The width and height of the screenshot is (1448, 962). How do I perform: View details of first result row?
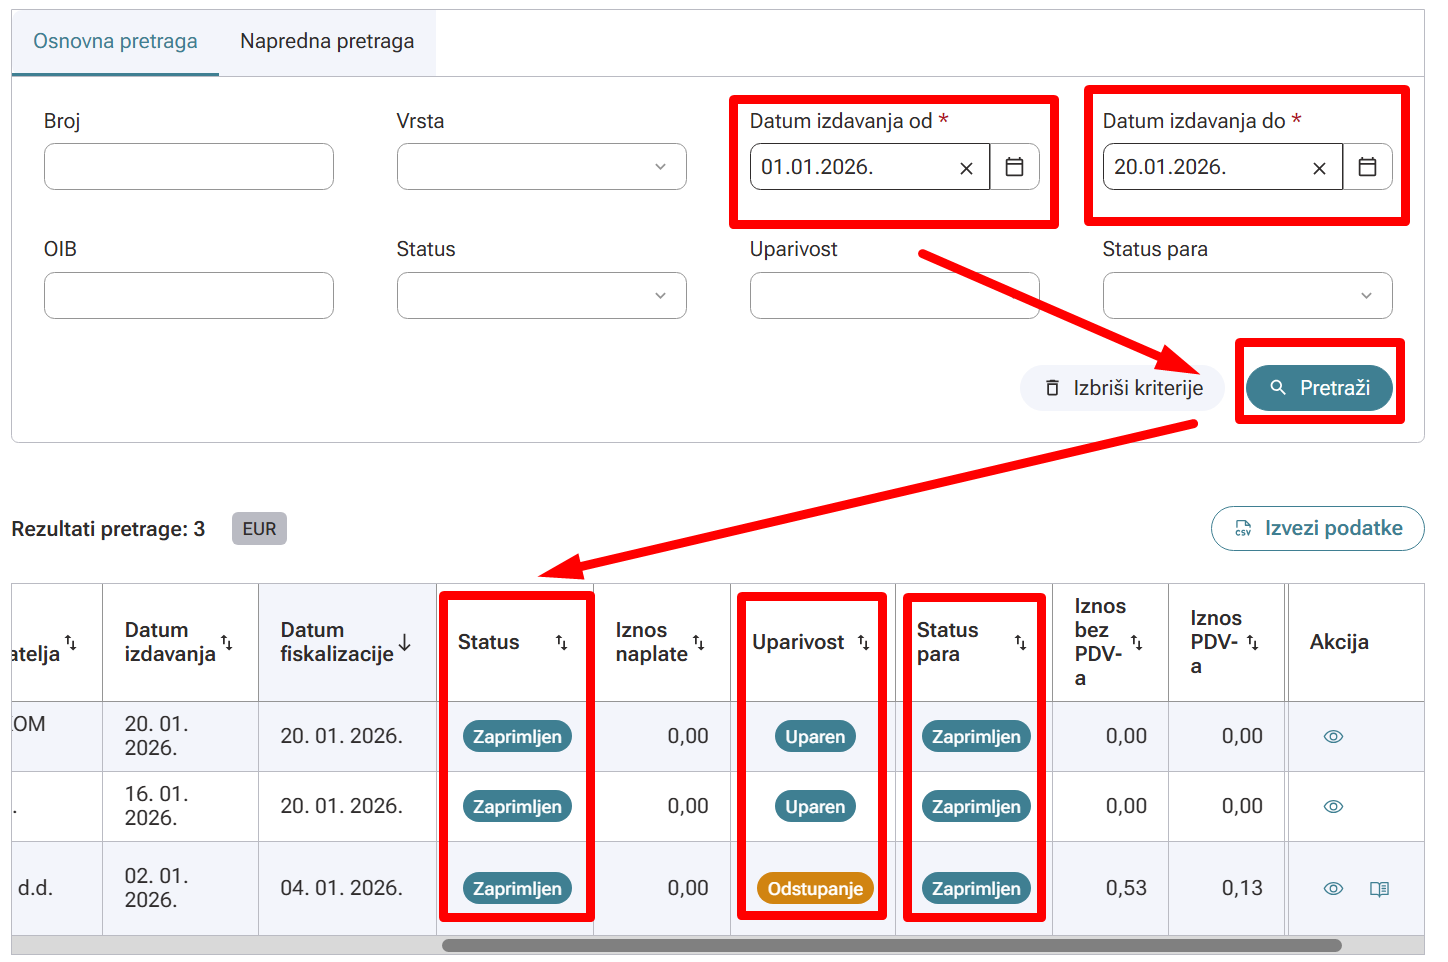pyautogui.click(x=1333, y=737)
